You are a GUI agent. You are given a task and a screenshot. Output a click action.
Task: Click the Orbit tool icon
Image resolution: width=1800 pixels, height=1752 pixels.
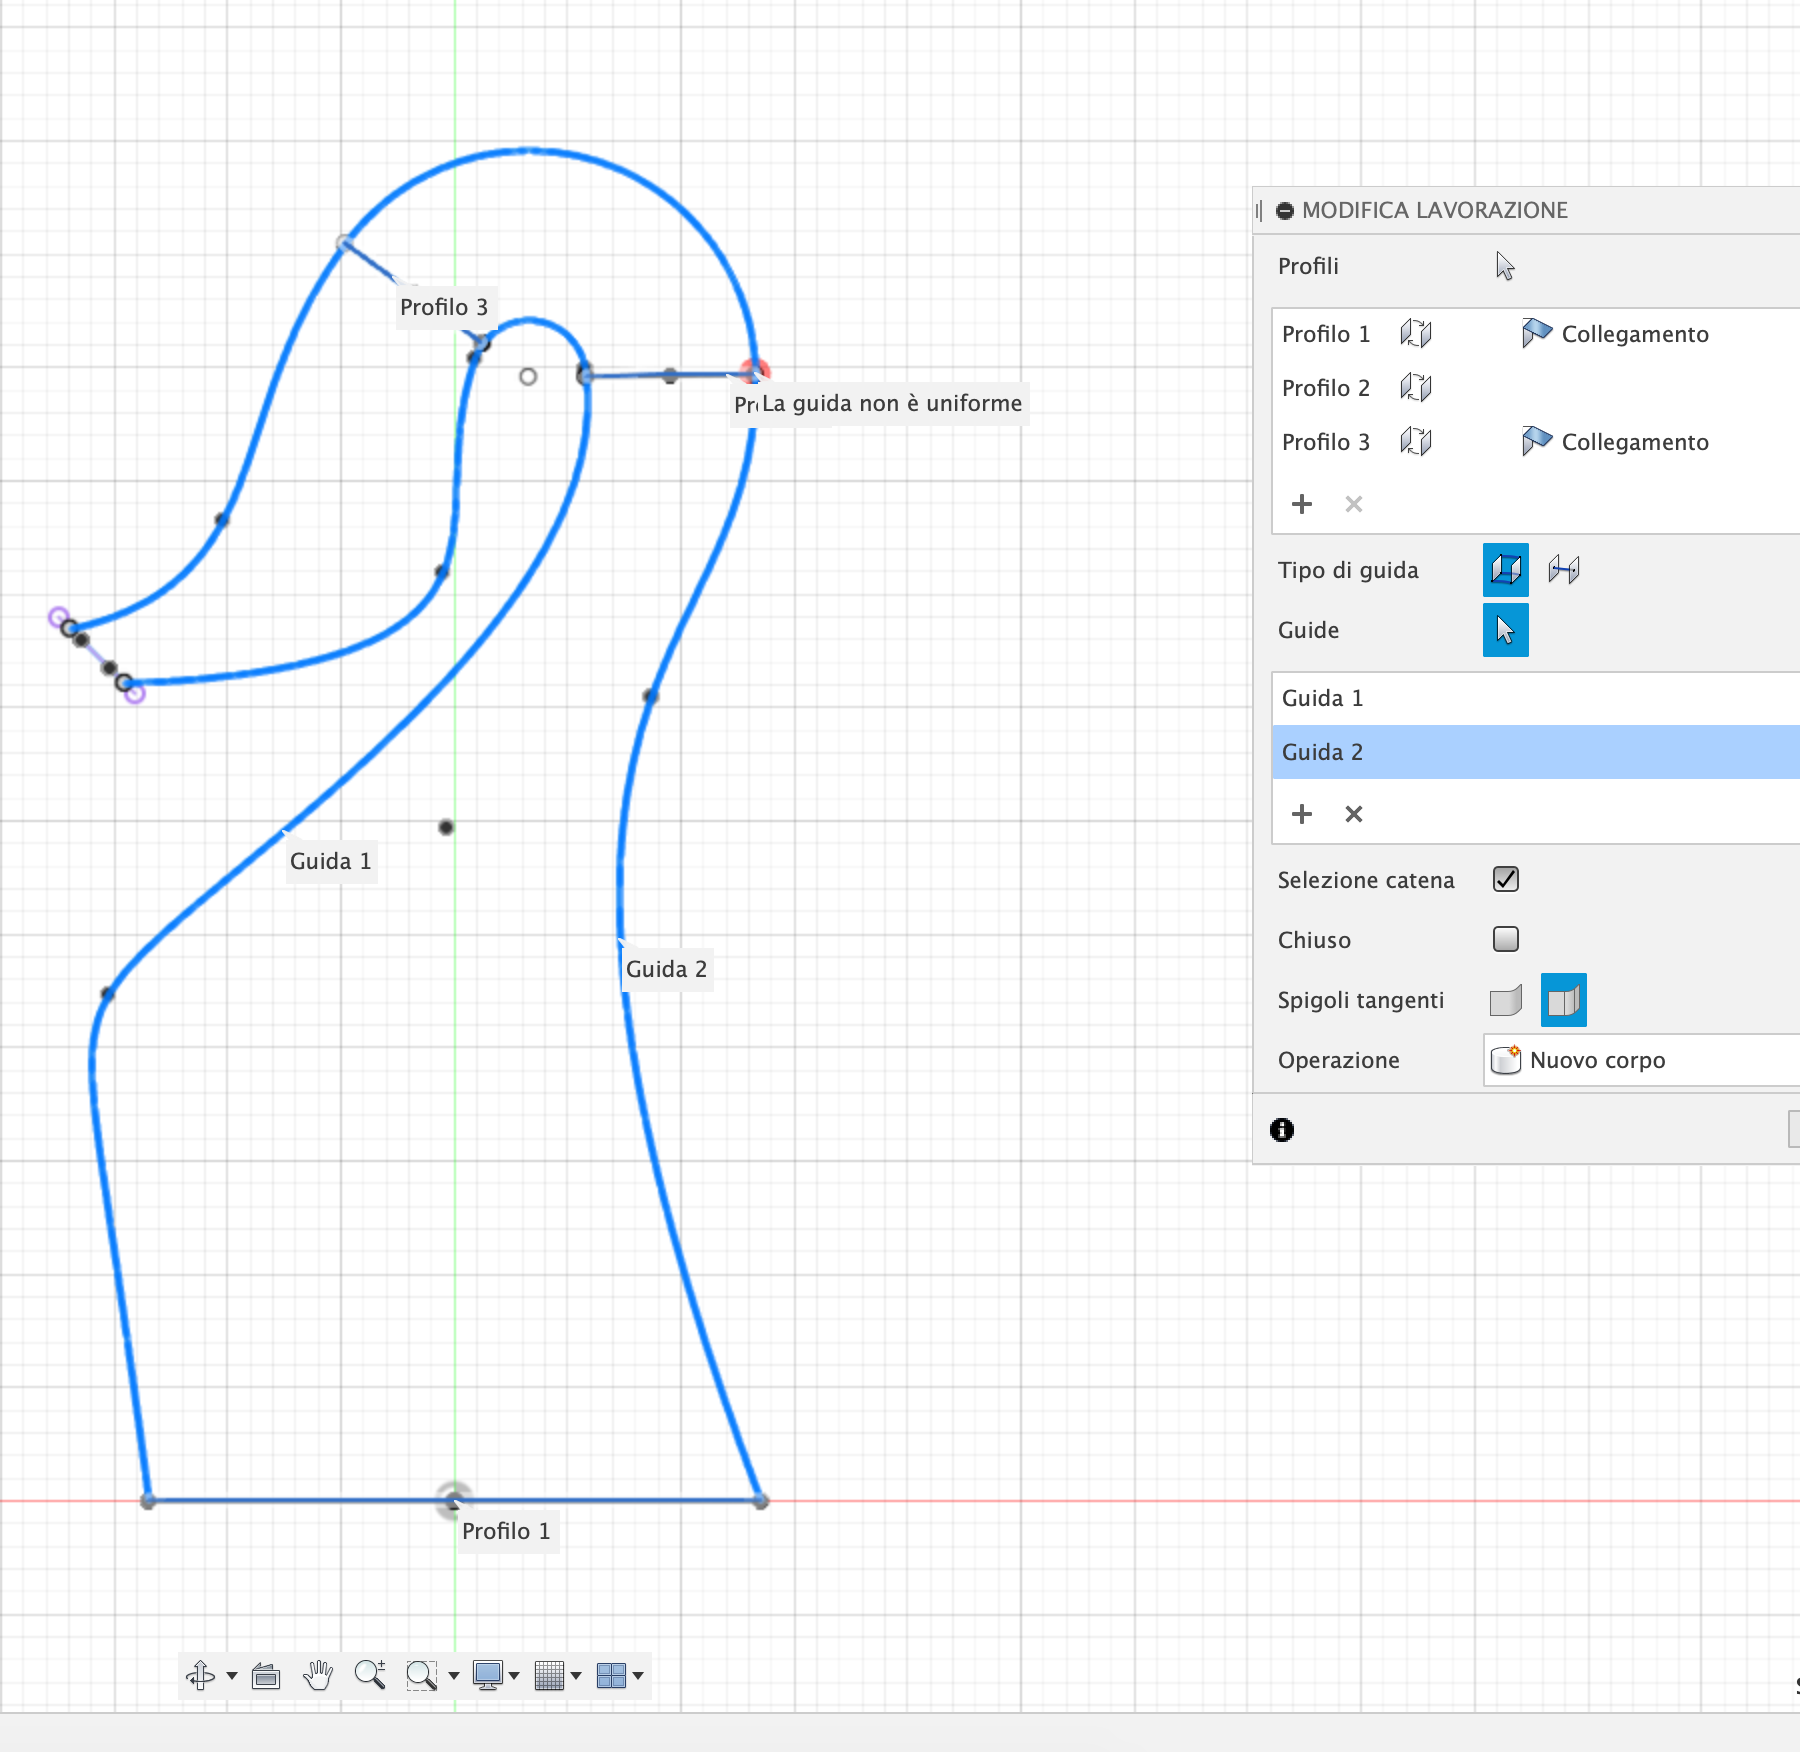pyautogui.click(x=200, y=1675)
